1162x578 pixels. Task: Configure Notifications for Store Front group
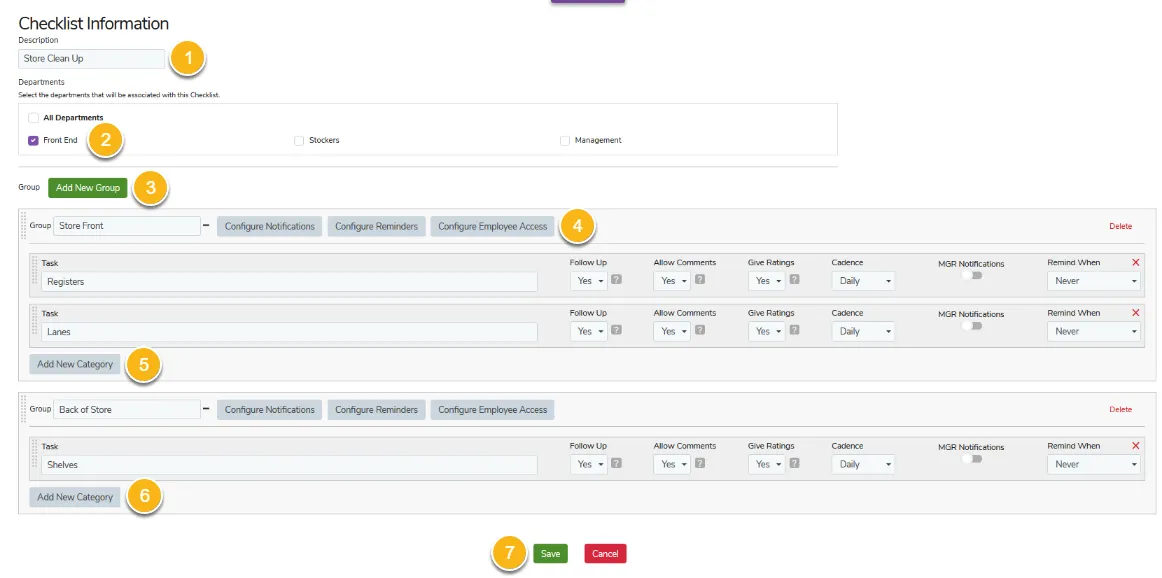[x=270, y=226]
